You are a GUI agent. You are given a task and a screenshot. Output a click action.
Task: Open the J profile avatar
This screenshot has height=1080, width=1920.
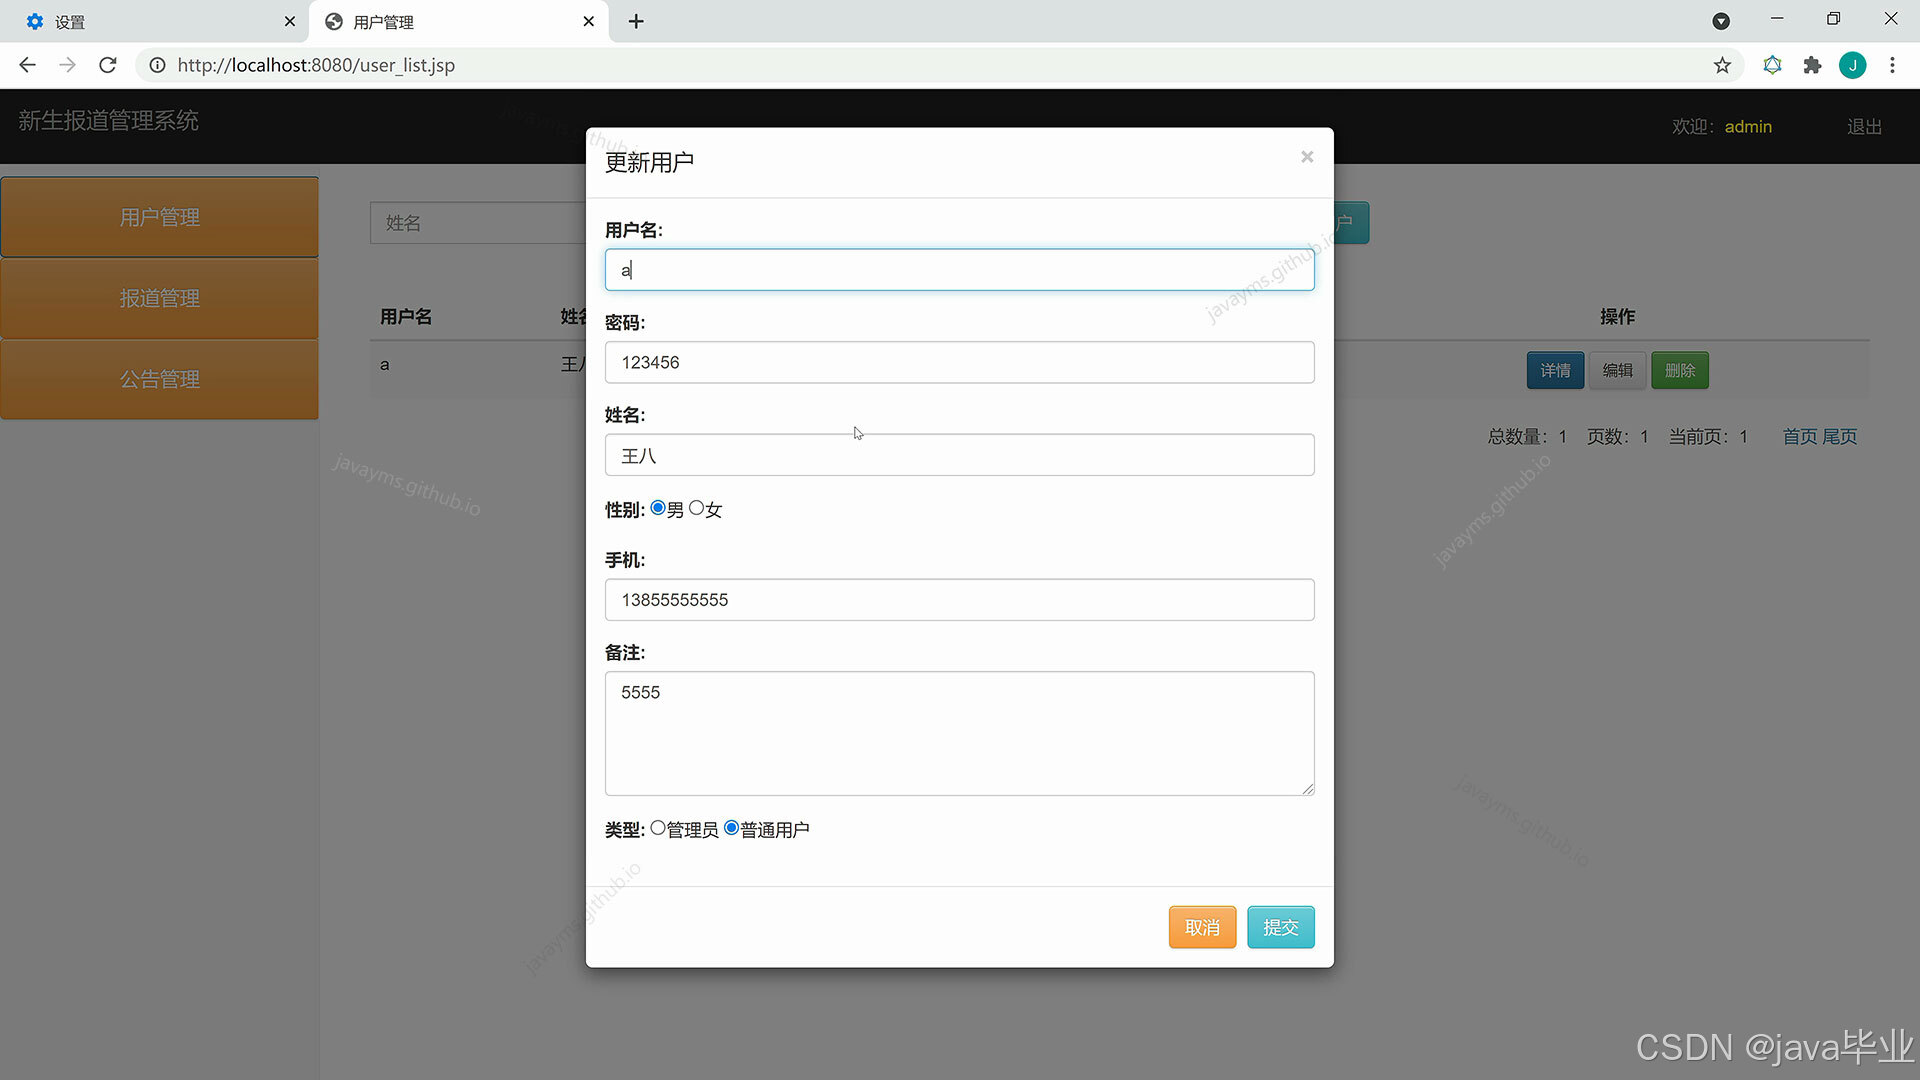tap(1852, 65)
